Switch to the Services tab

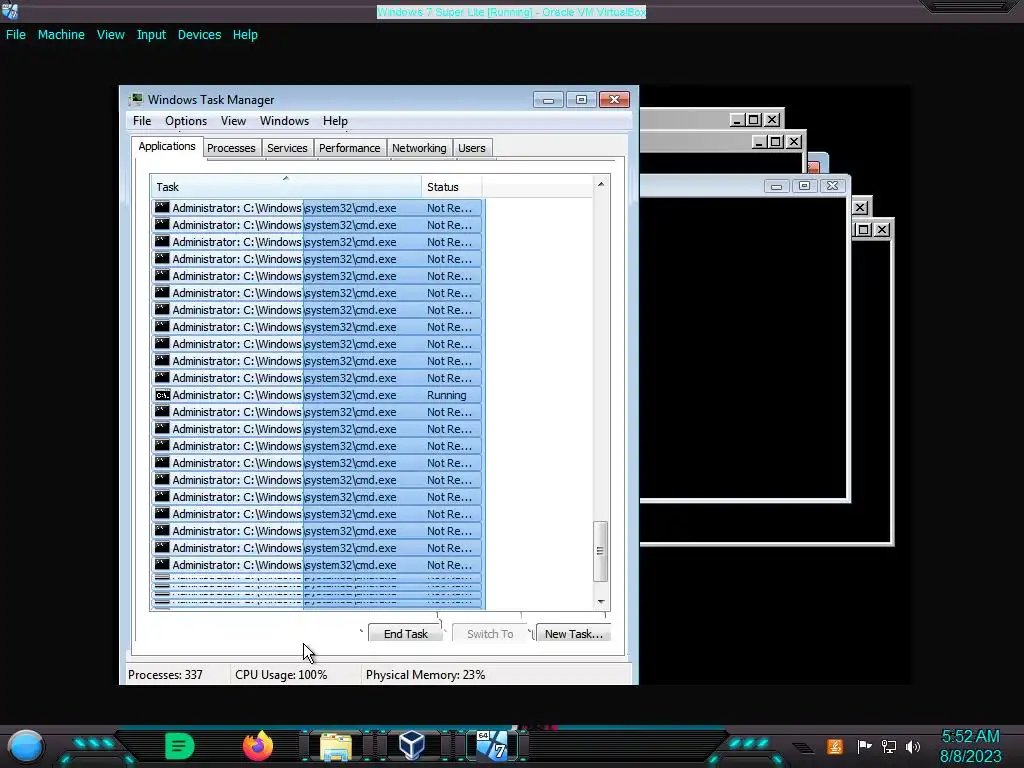tap(287, 148)
